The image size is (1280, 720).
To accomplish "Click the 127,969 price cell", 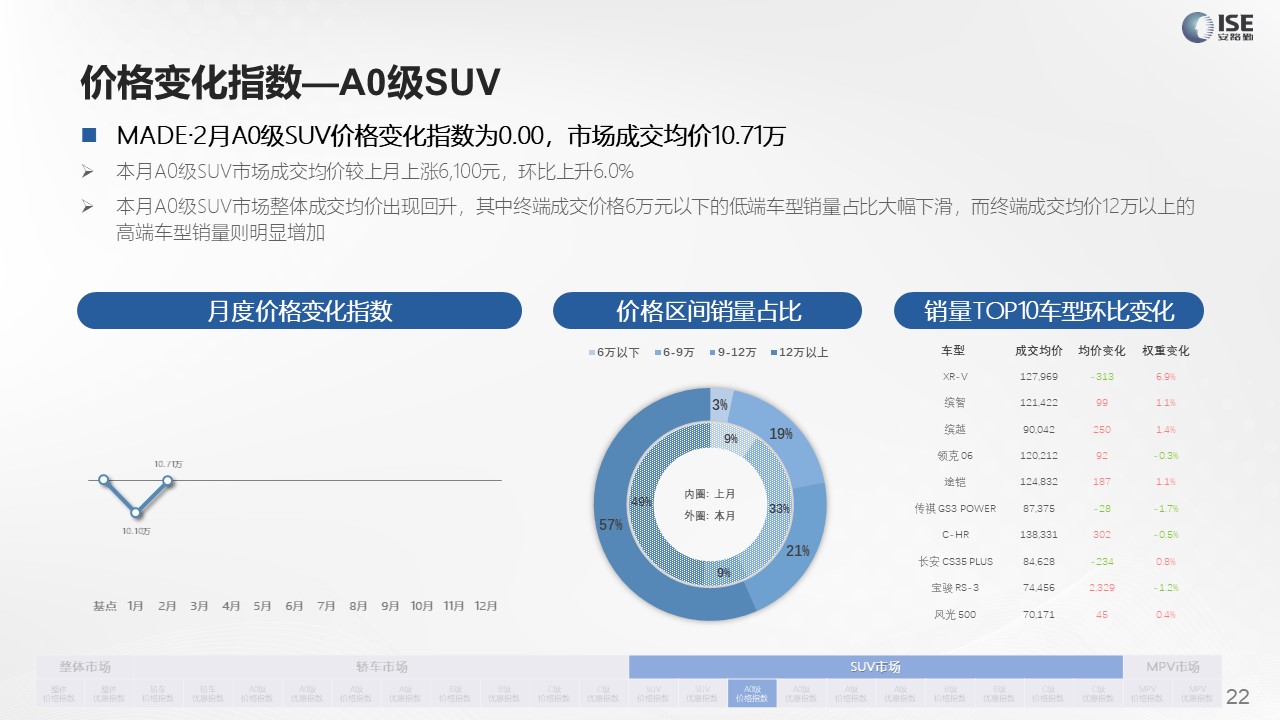I will point(1039,377).
